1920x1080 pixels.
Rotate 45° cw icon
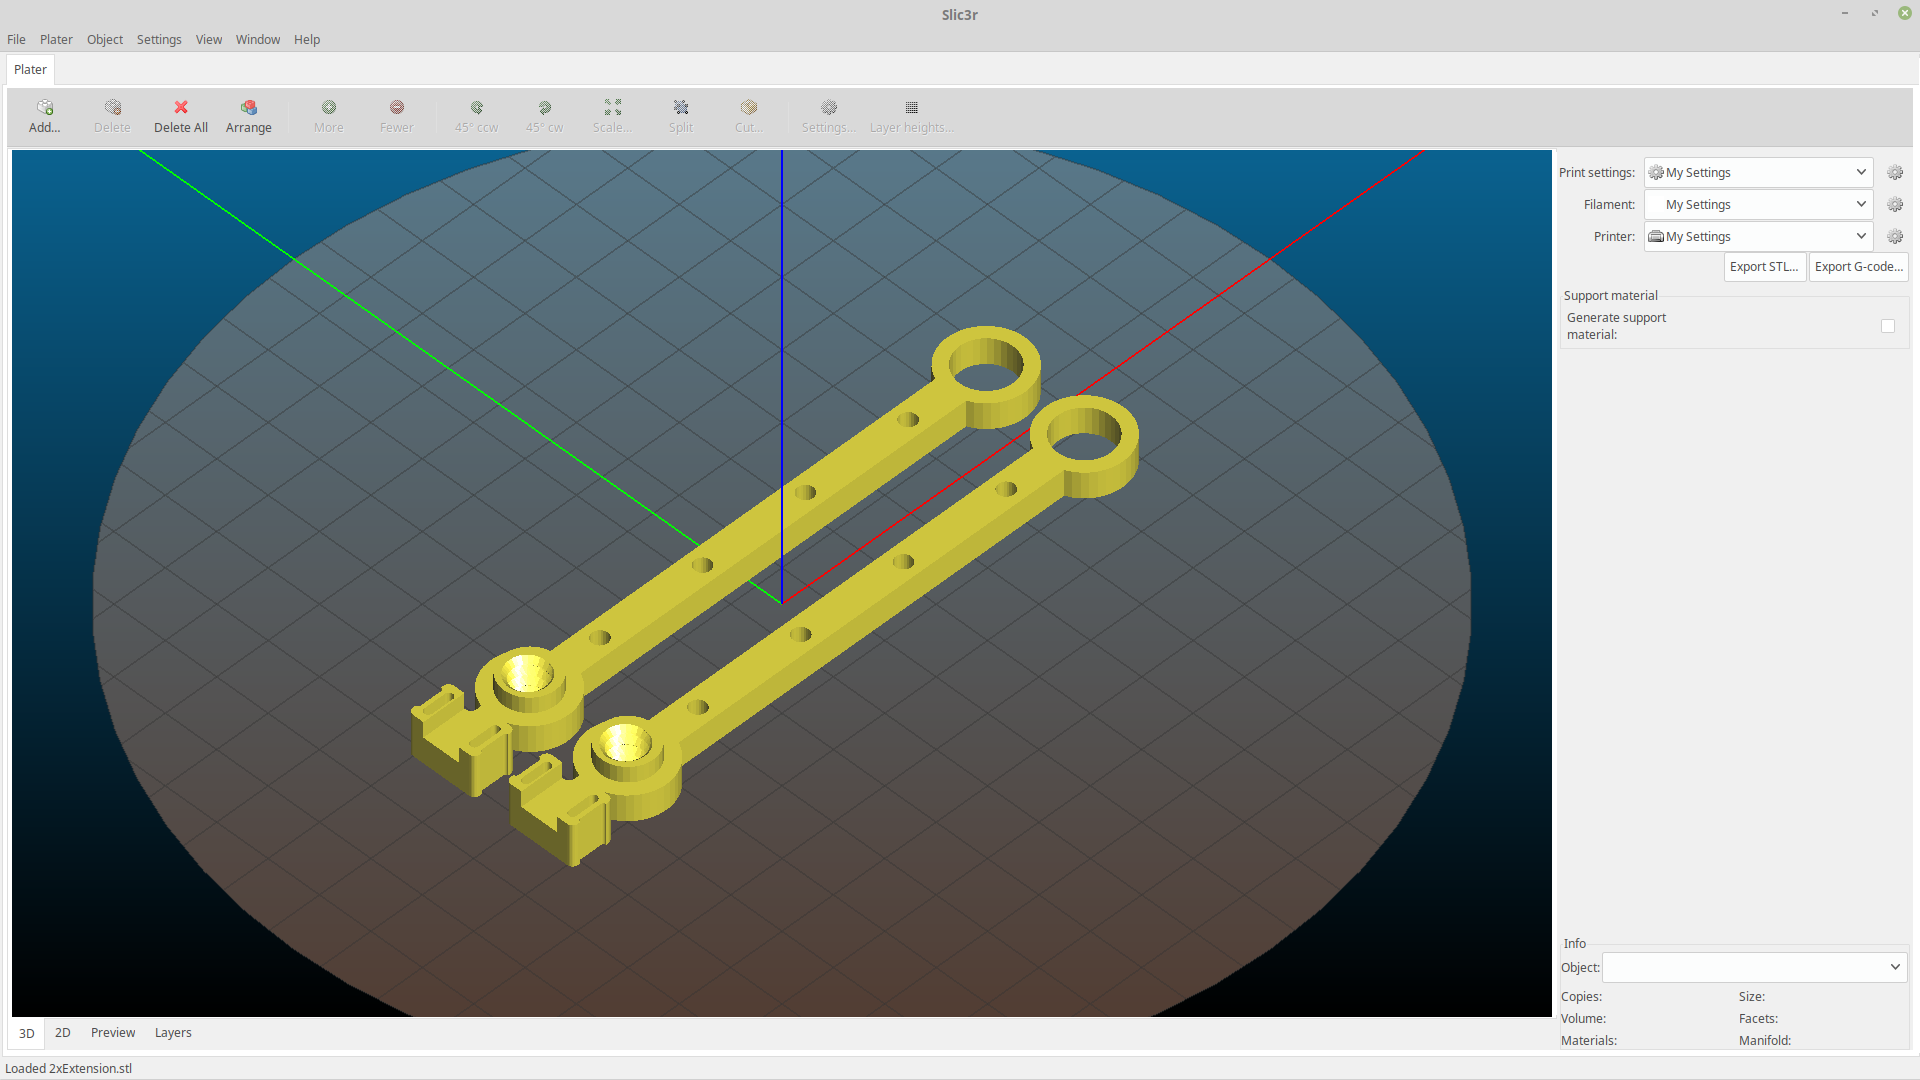[545, 107]
